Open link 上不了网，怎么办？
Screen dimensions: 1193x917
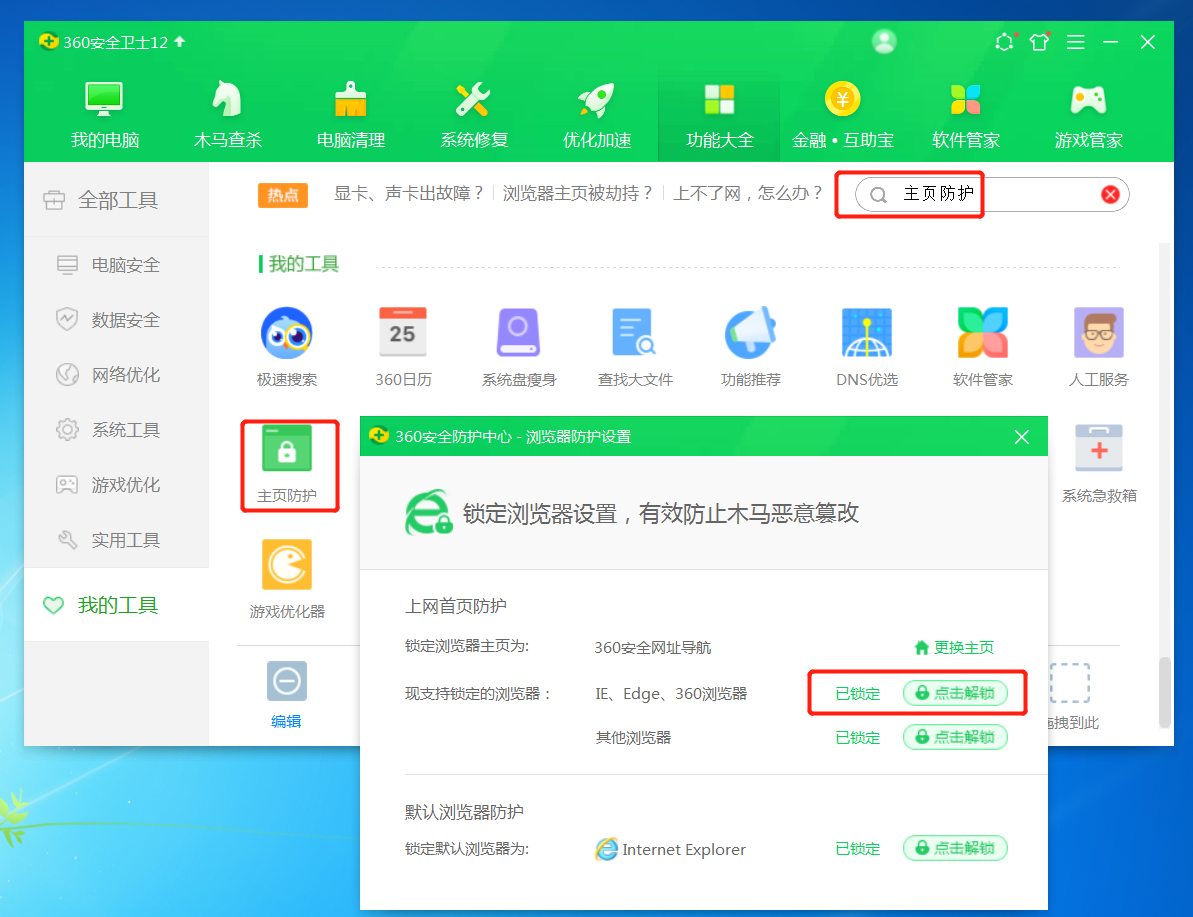748,193
